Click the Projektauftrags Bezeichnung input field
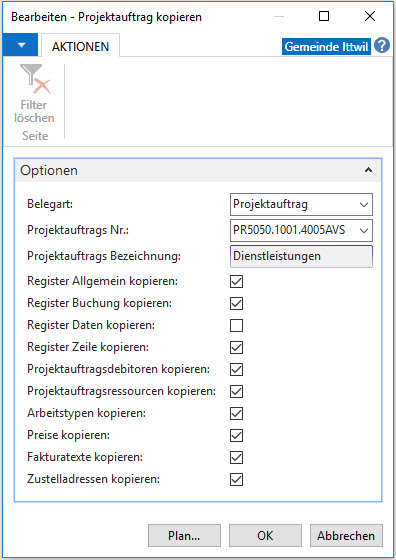 [301, 256]
